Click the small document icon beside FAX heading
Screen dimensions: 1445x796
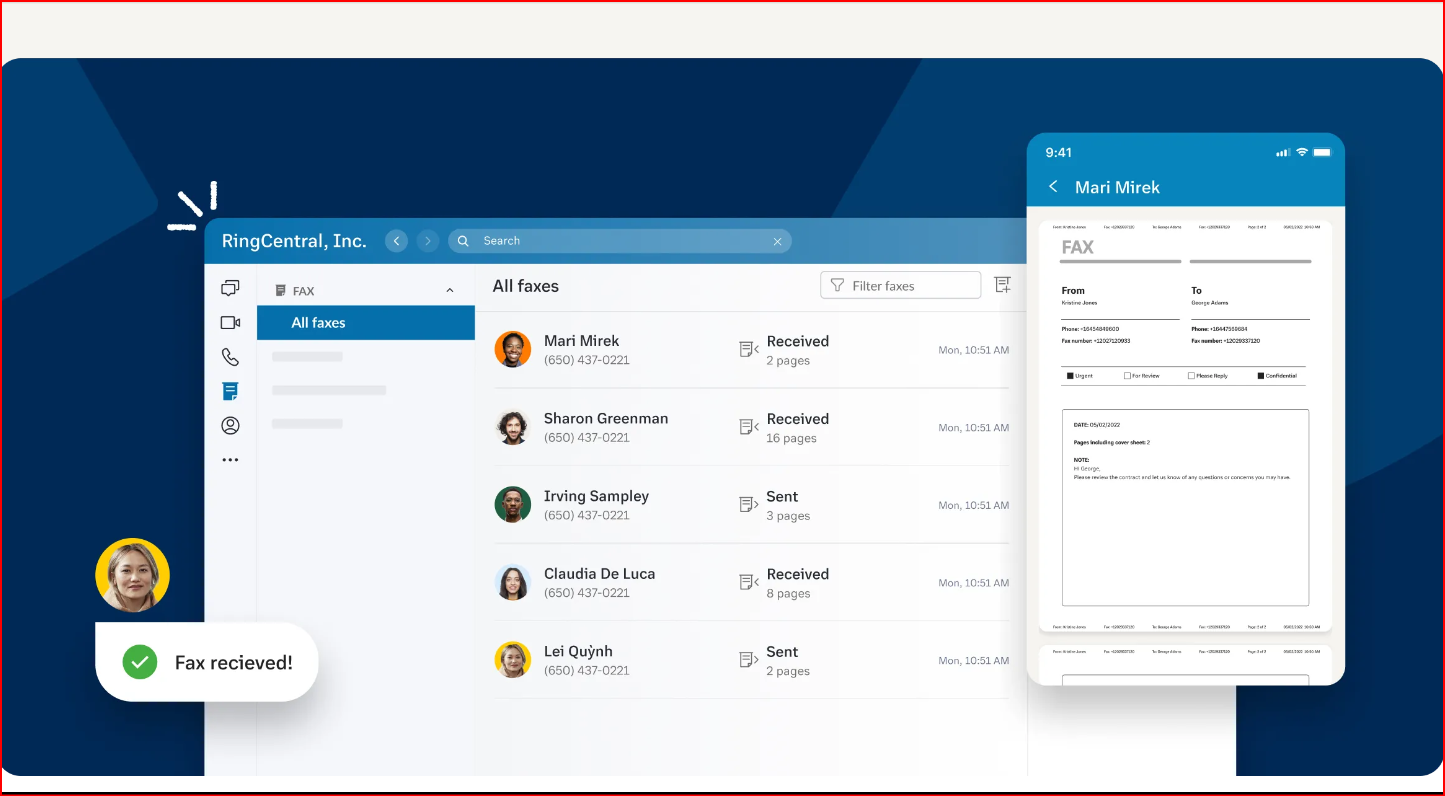(x=280, y=291)
